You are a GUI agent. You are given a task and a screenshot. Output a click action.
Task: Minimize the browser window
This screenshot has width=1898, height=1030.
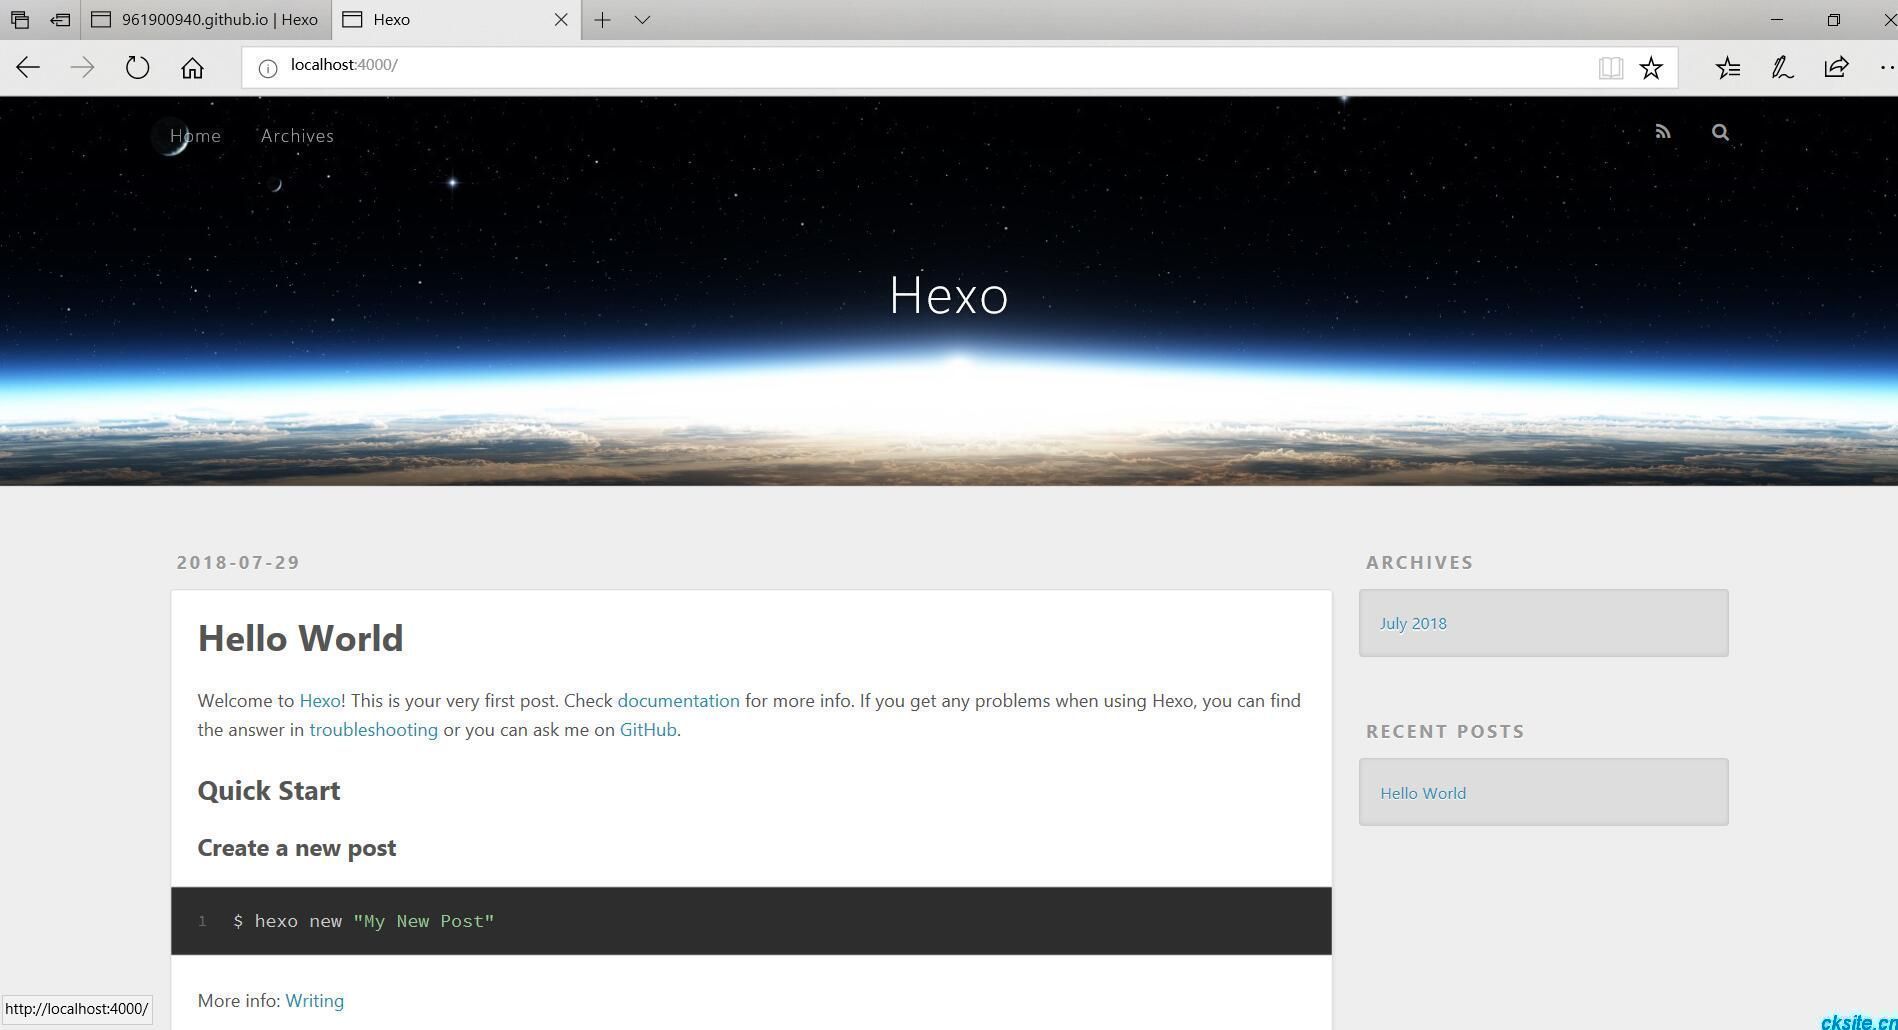1776,19
